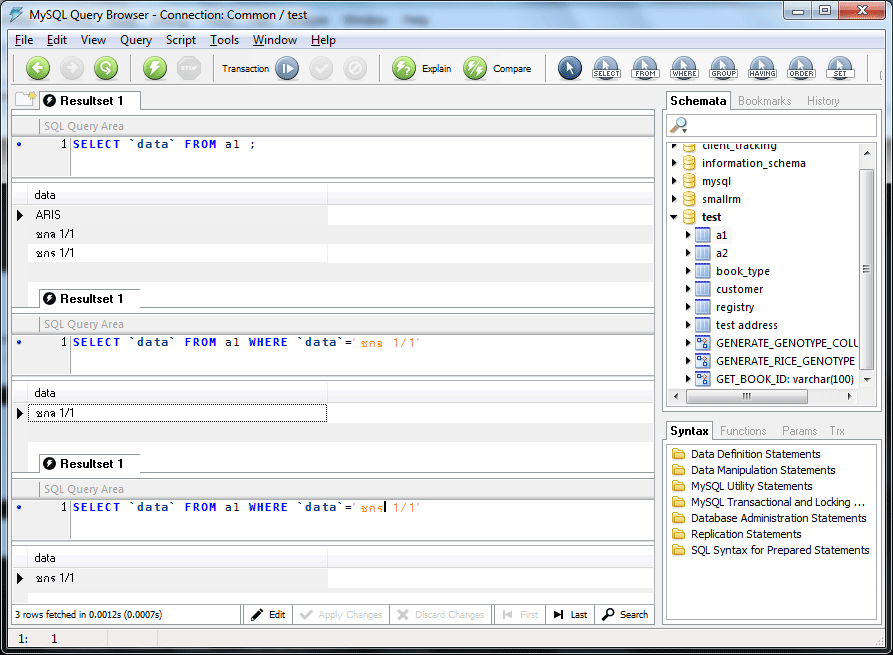Image resolution: width=893 pixels, height=655 pixels.
Task: Jump to First row button
Action: pyautogui.click(x=520, y=615)
